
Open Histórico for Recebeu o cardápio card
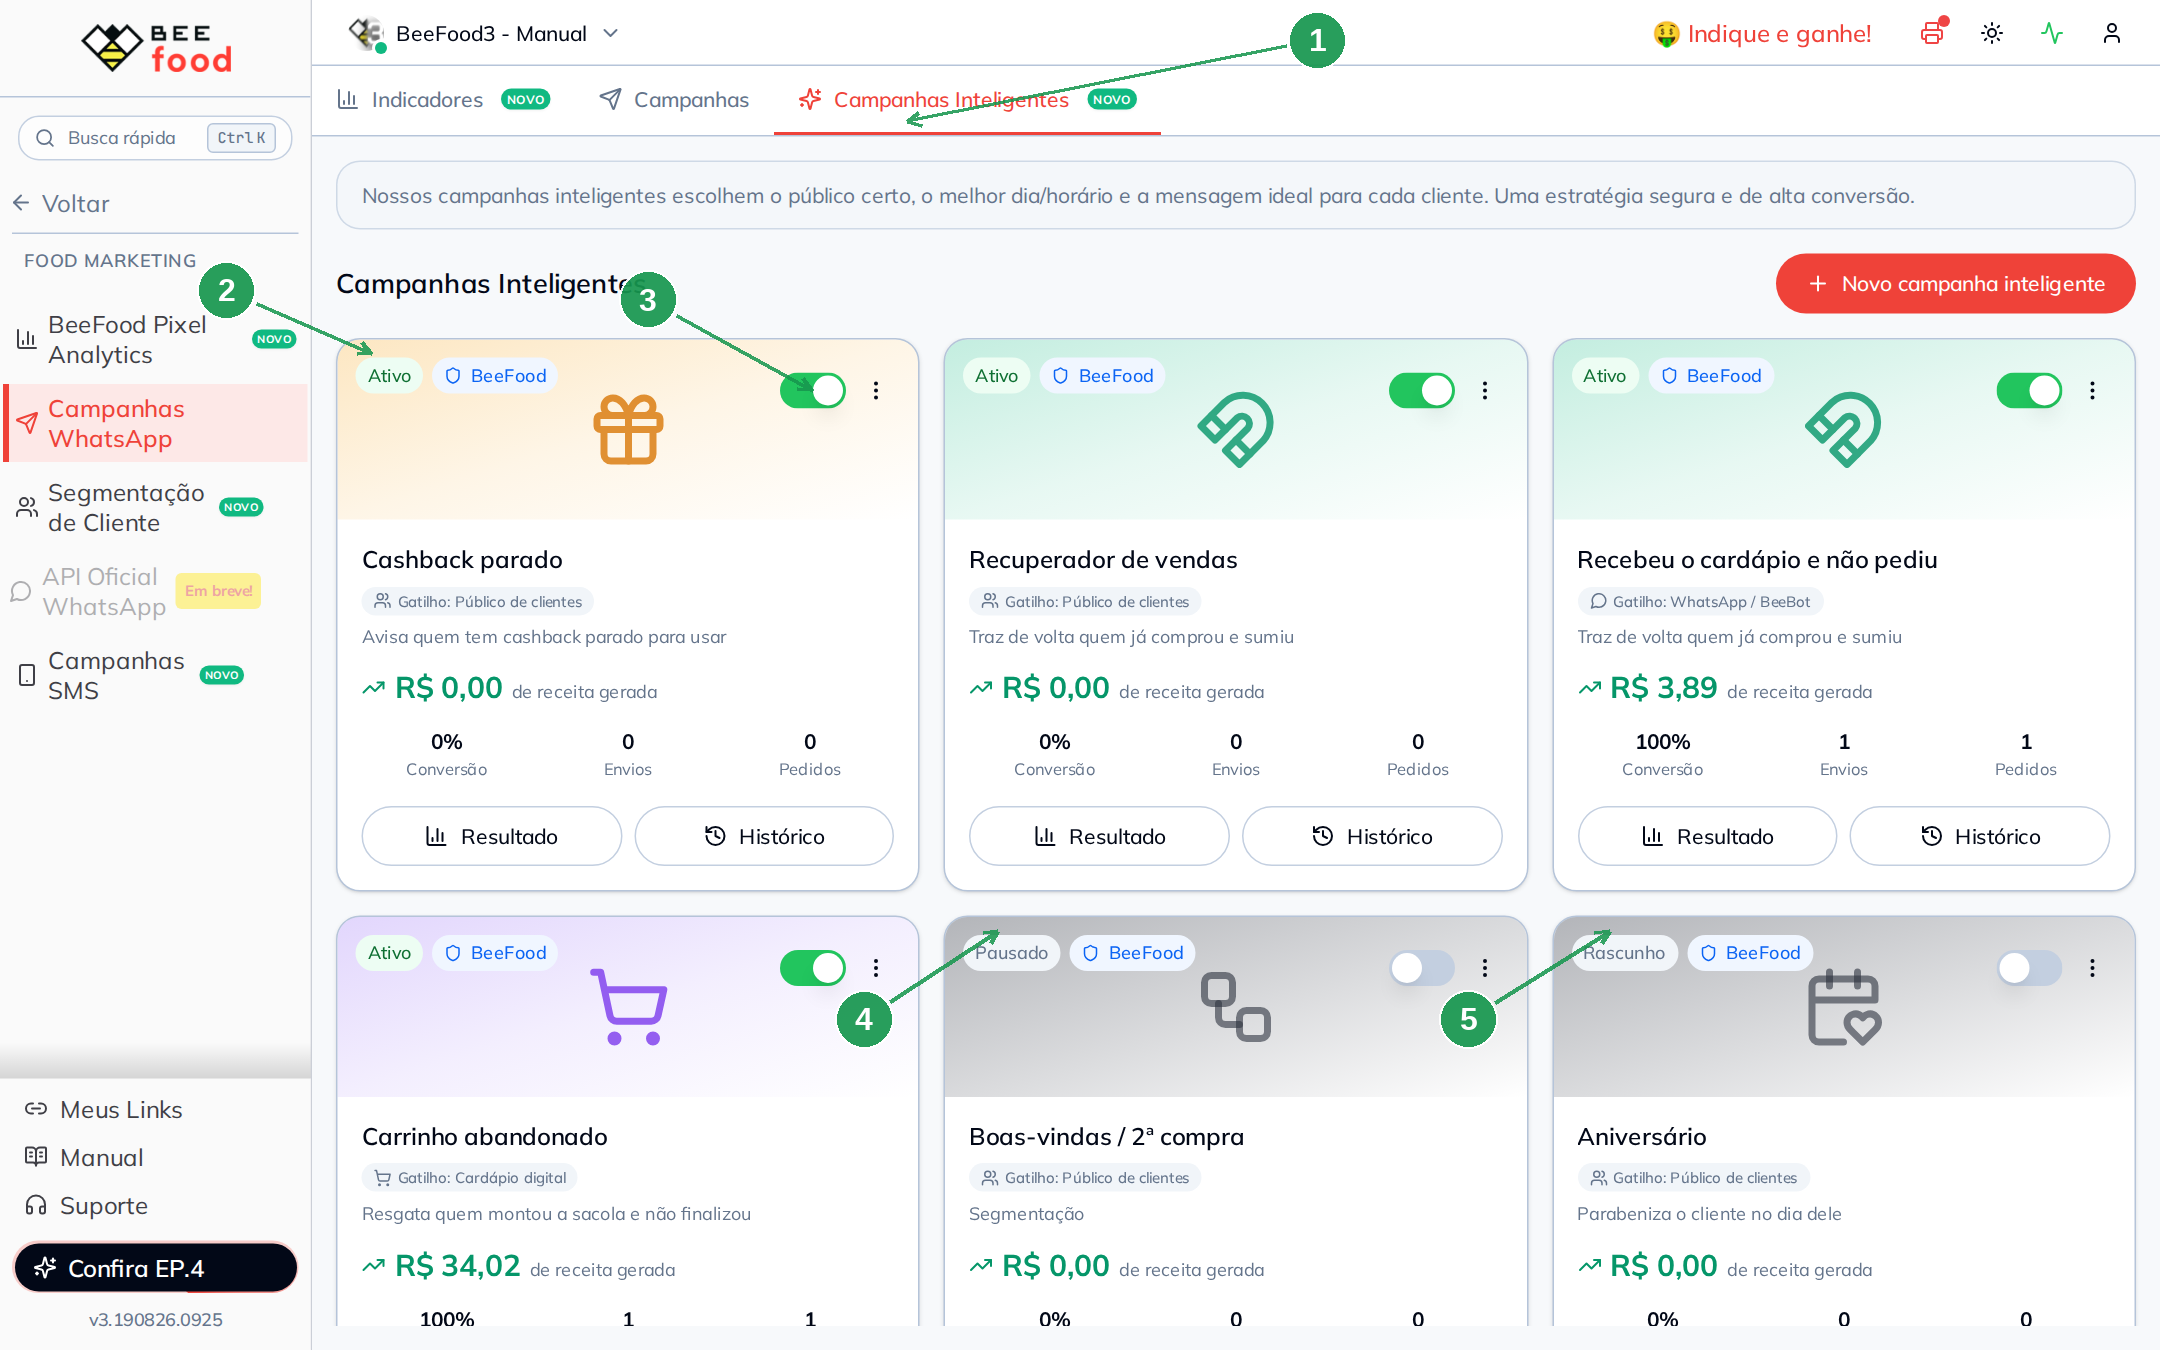tap(1980, 836)
